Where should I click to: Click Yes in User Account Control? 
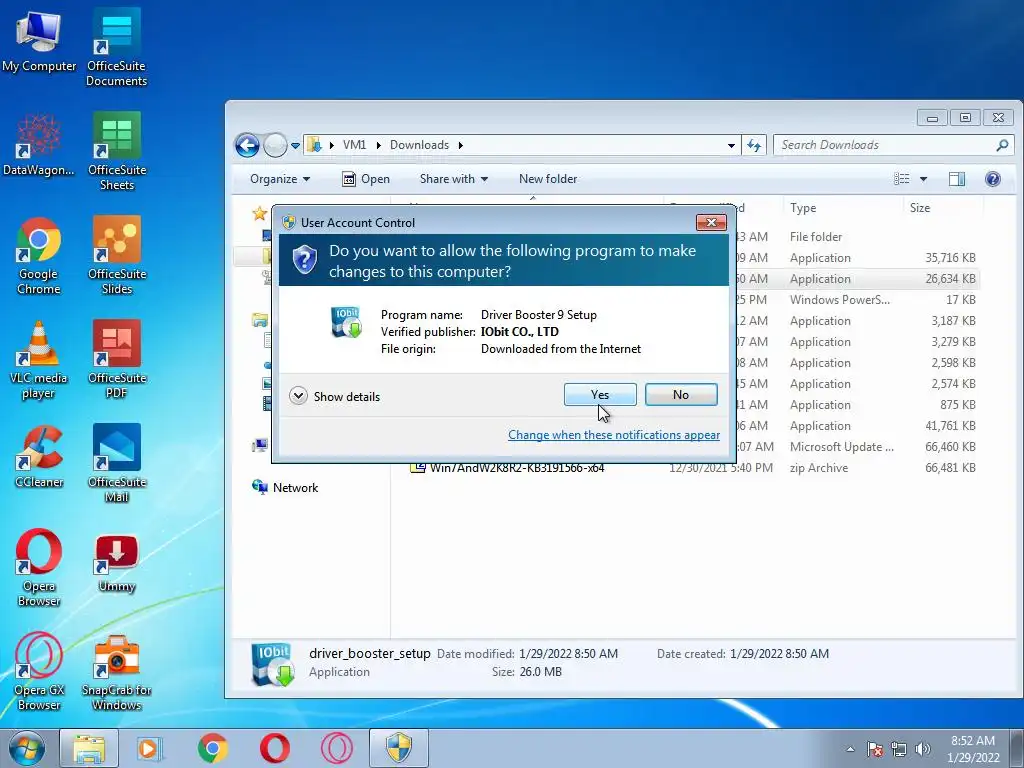pos(600,394)
